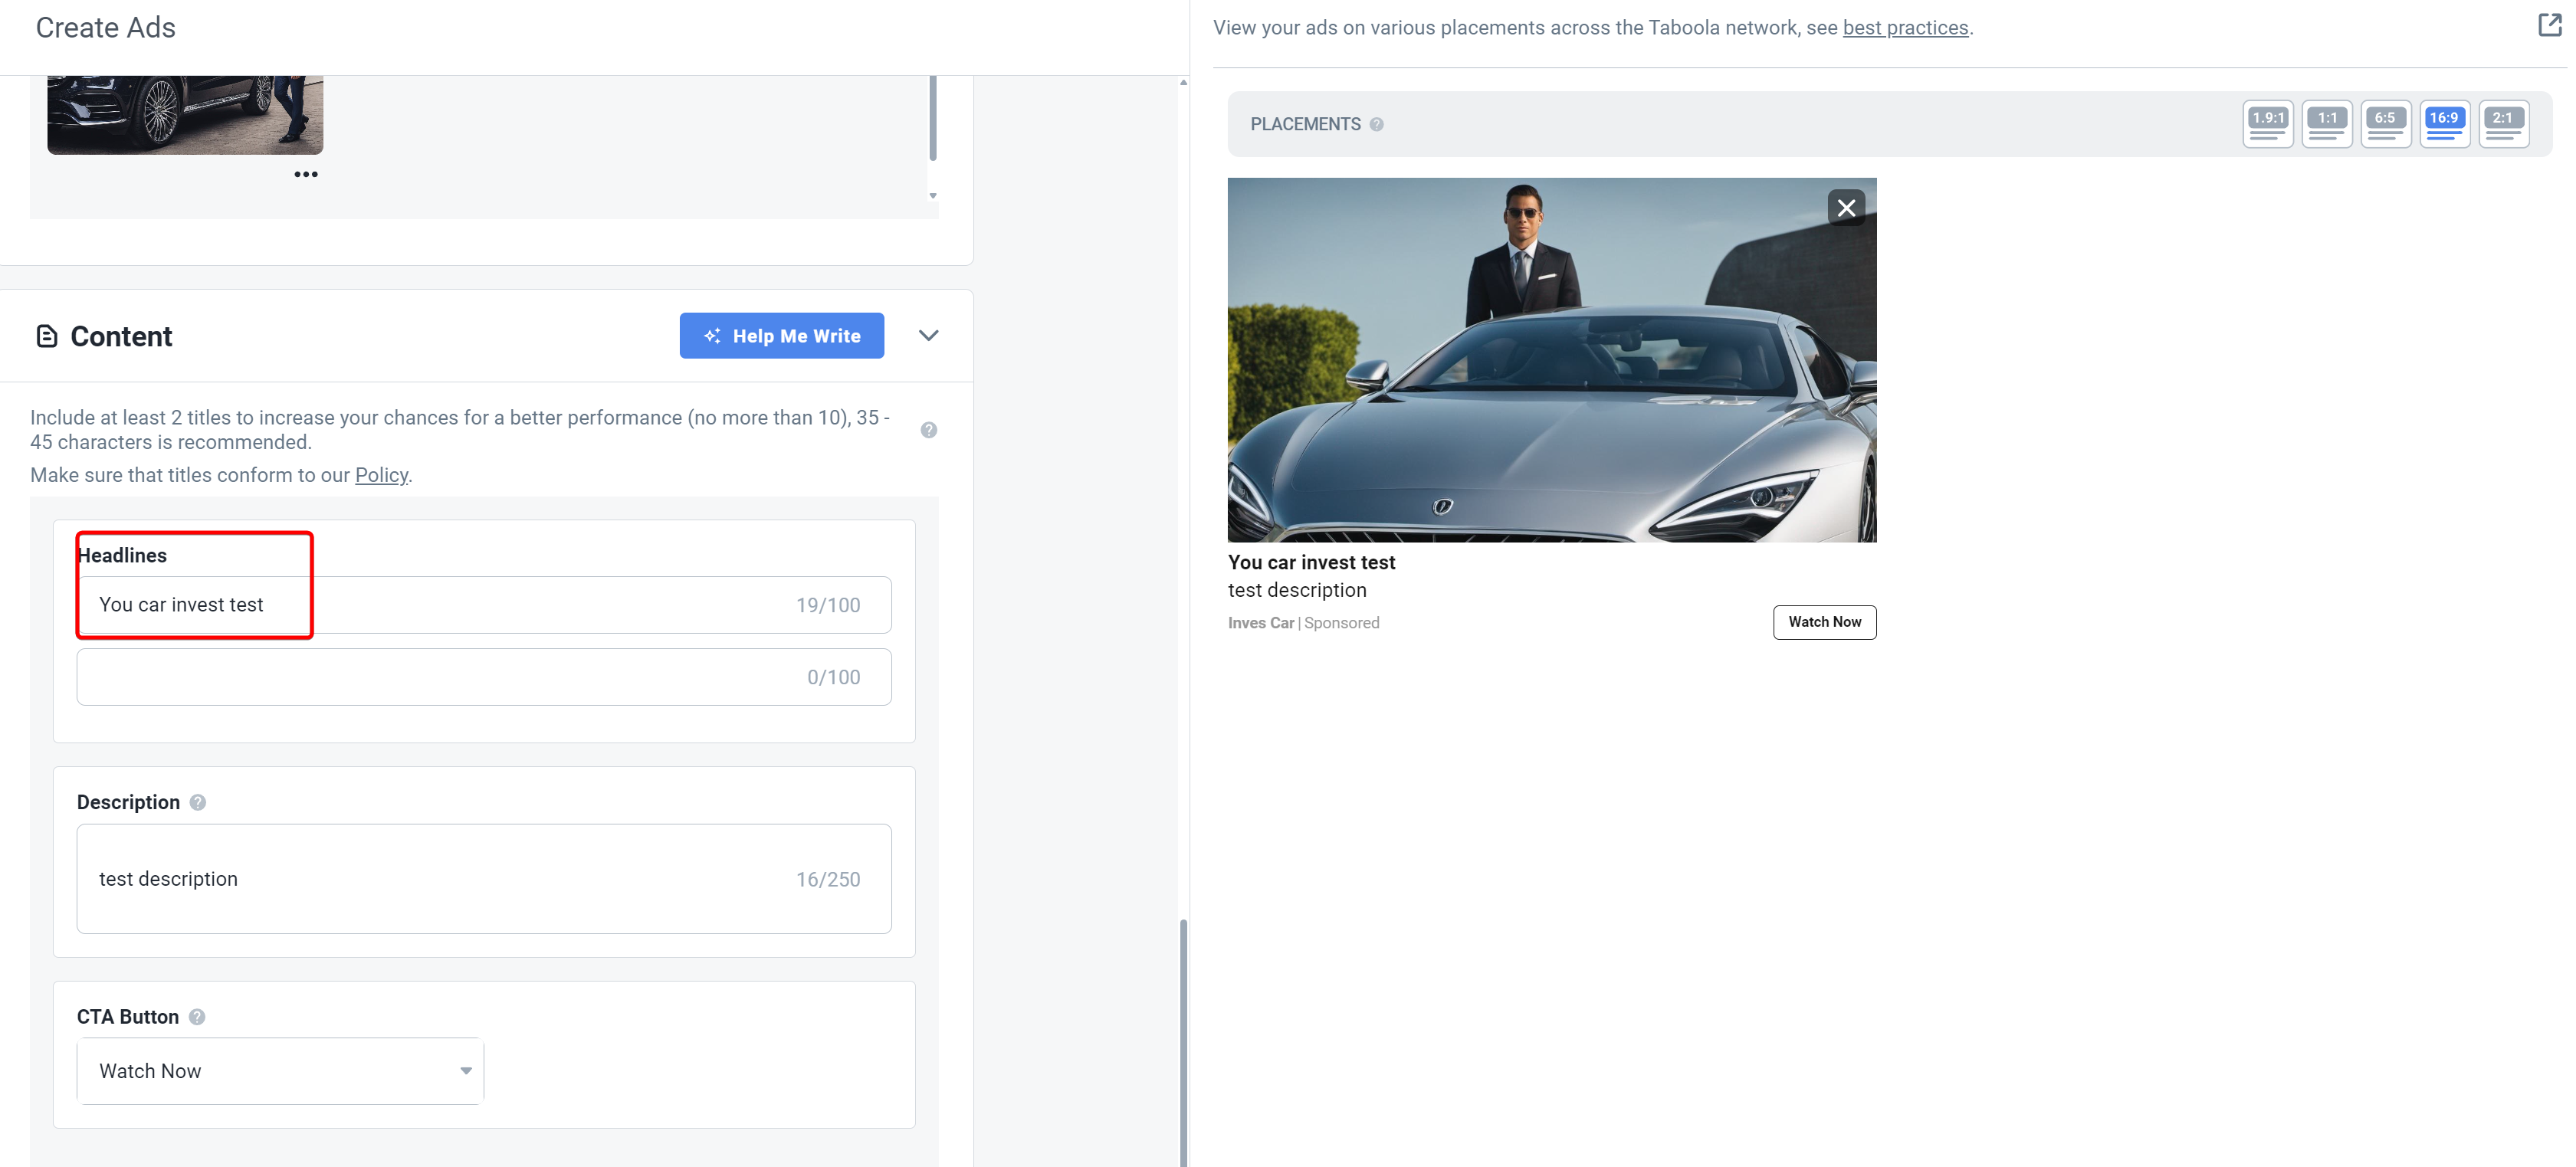
Task: Select the 16:9 placement ratio icon
Action: point(2444,124)
